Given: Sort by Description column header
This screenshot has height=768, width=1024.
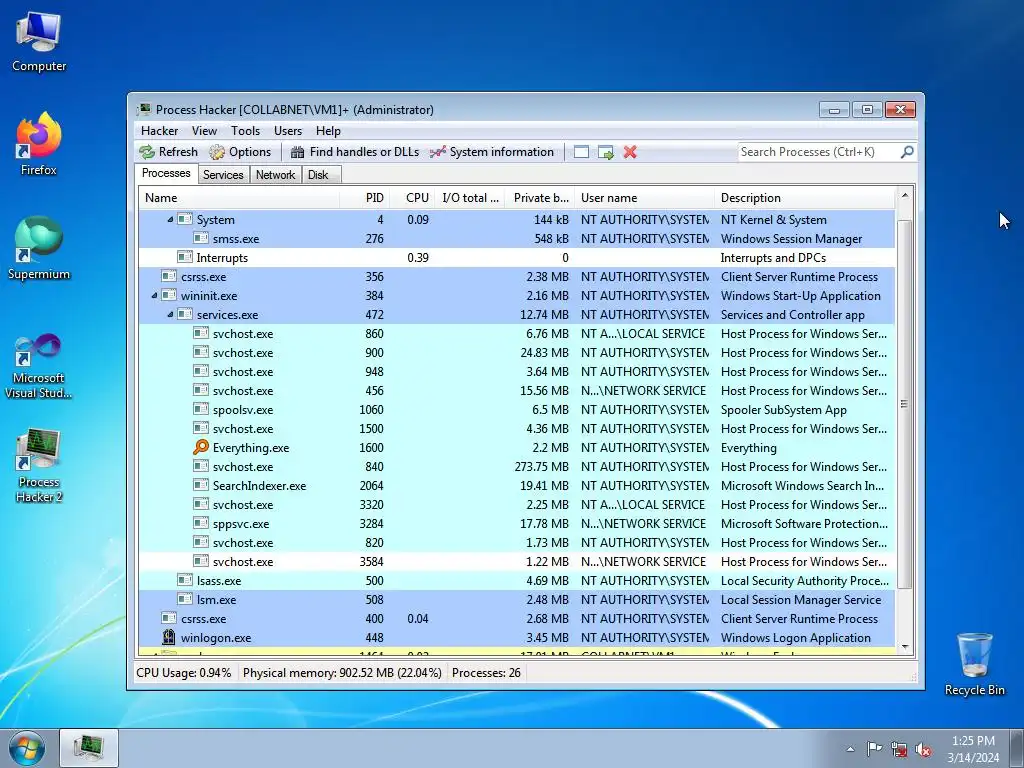Looking at the screenshot, I should pos(805,198).
